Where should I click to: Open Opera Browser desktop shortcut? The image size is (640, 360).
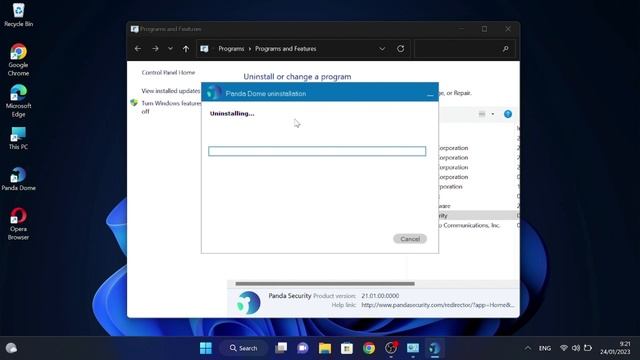(18, 224)
